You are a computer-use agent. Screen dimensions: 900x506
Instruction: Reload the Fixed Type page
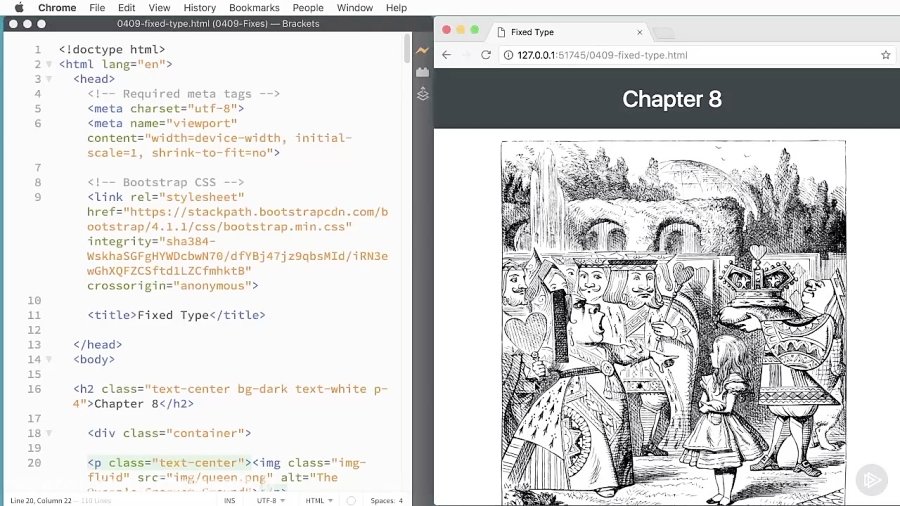click(486, 55)
